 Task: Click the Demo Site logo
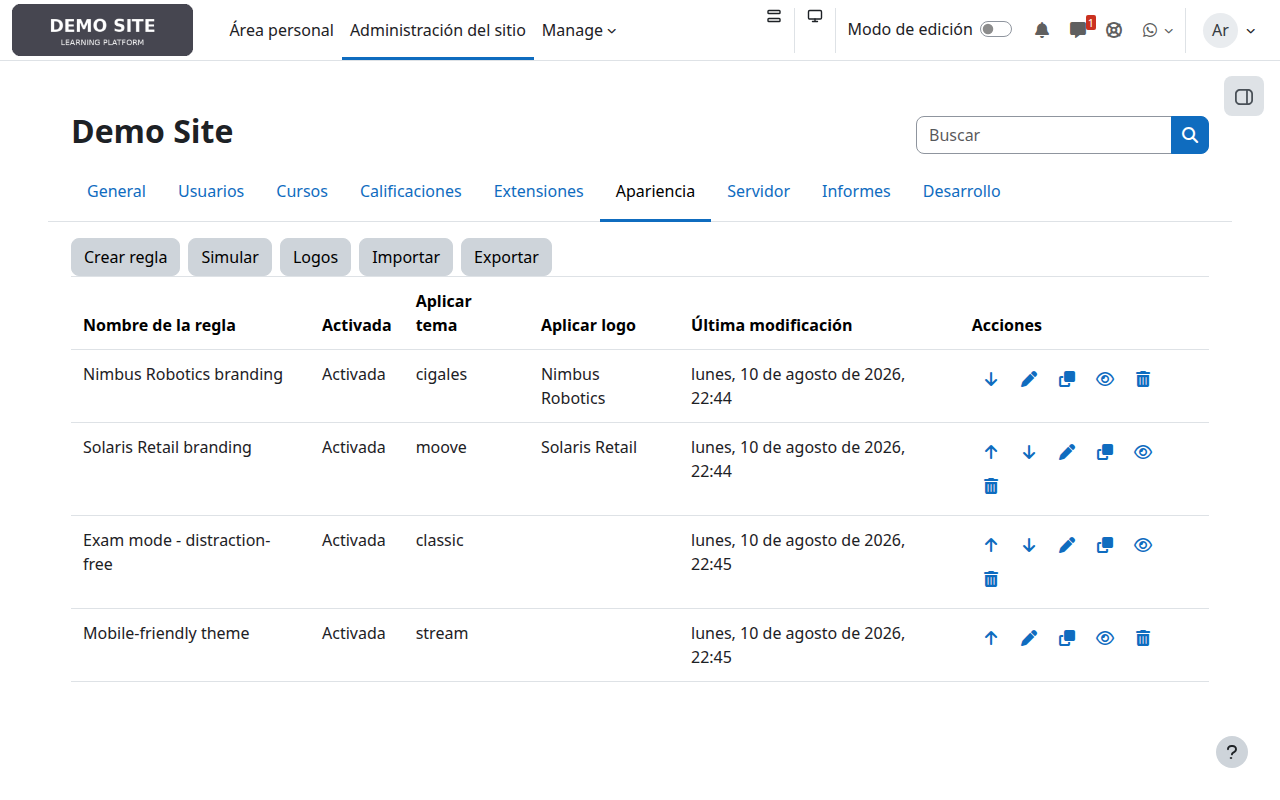[102, 30]
